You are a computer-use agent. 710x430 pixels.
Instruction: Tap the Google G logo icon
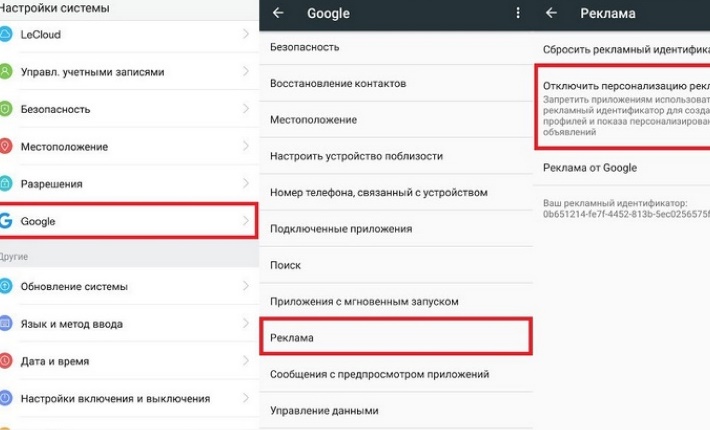(x=5, y=221)
